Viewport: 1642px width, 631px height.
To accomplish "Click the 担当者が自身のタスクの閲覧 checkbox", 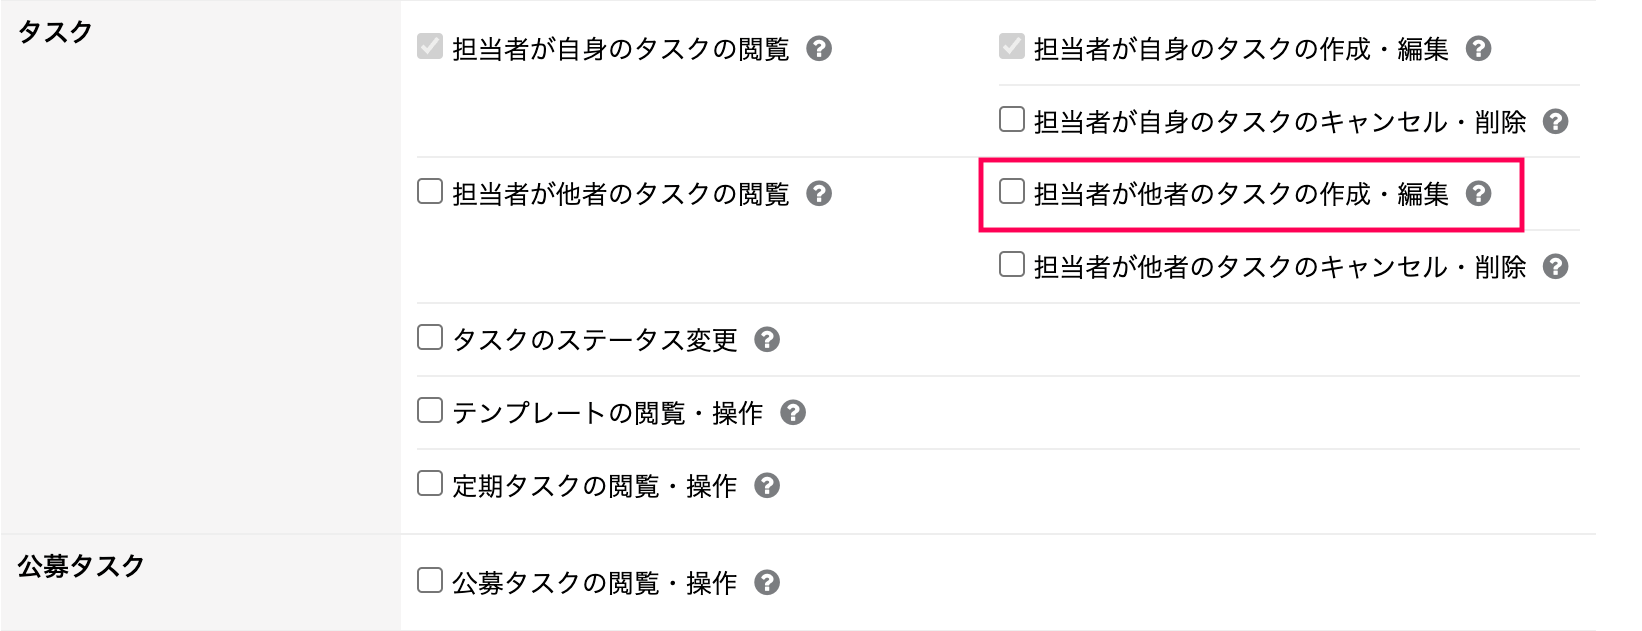I will coord(430,46).
